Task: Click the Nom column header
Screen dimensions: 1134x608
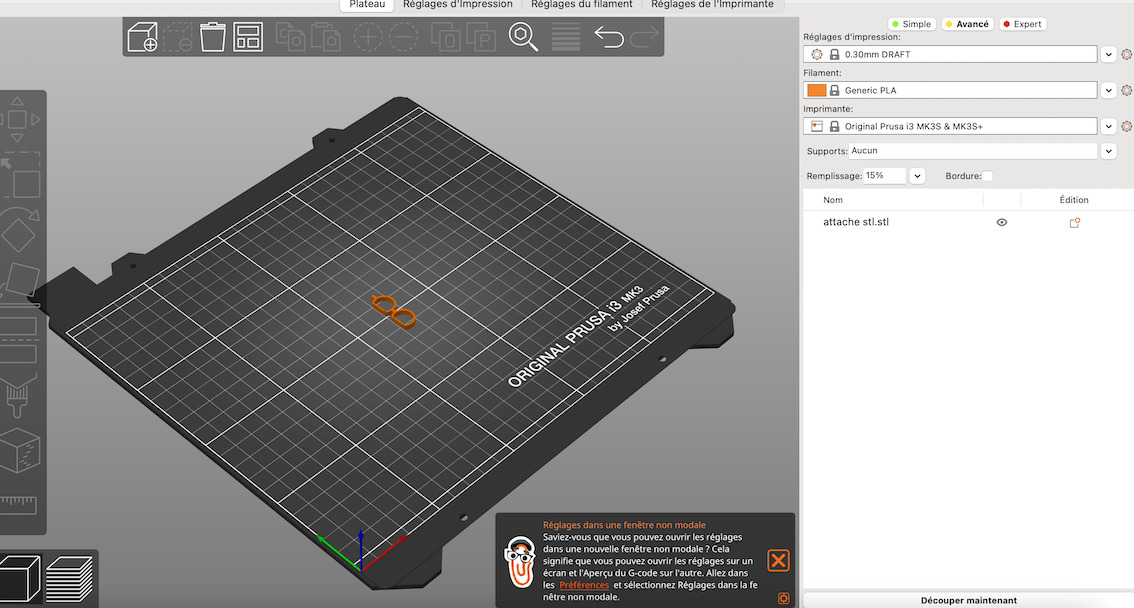Action: [x=832, y=200]
